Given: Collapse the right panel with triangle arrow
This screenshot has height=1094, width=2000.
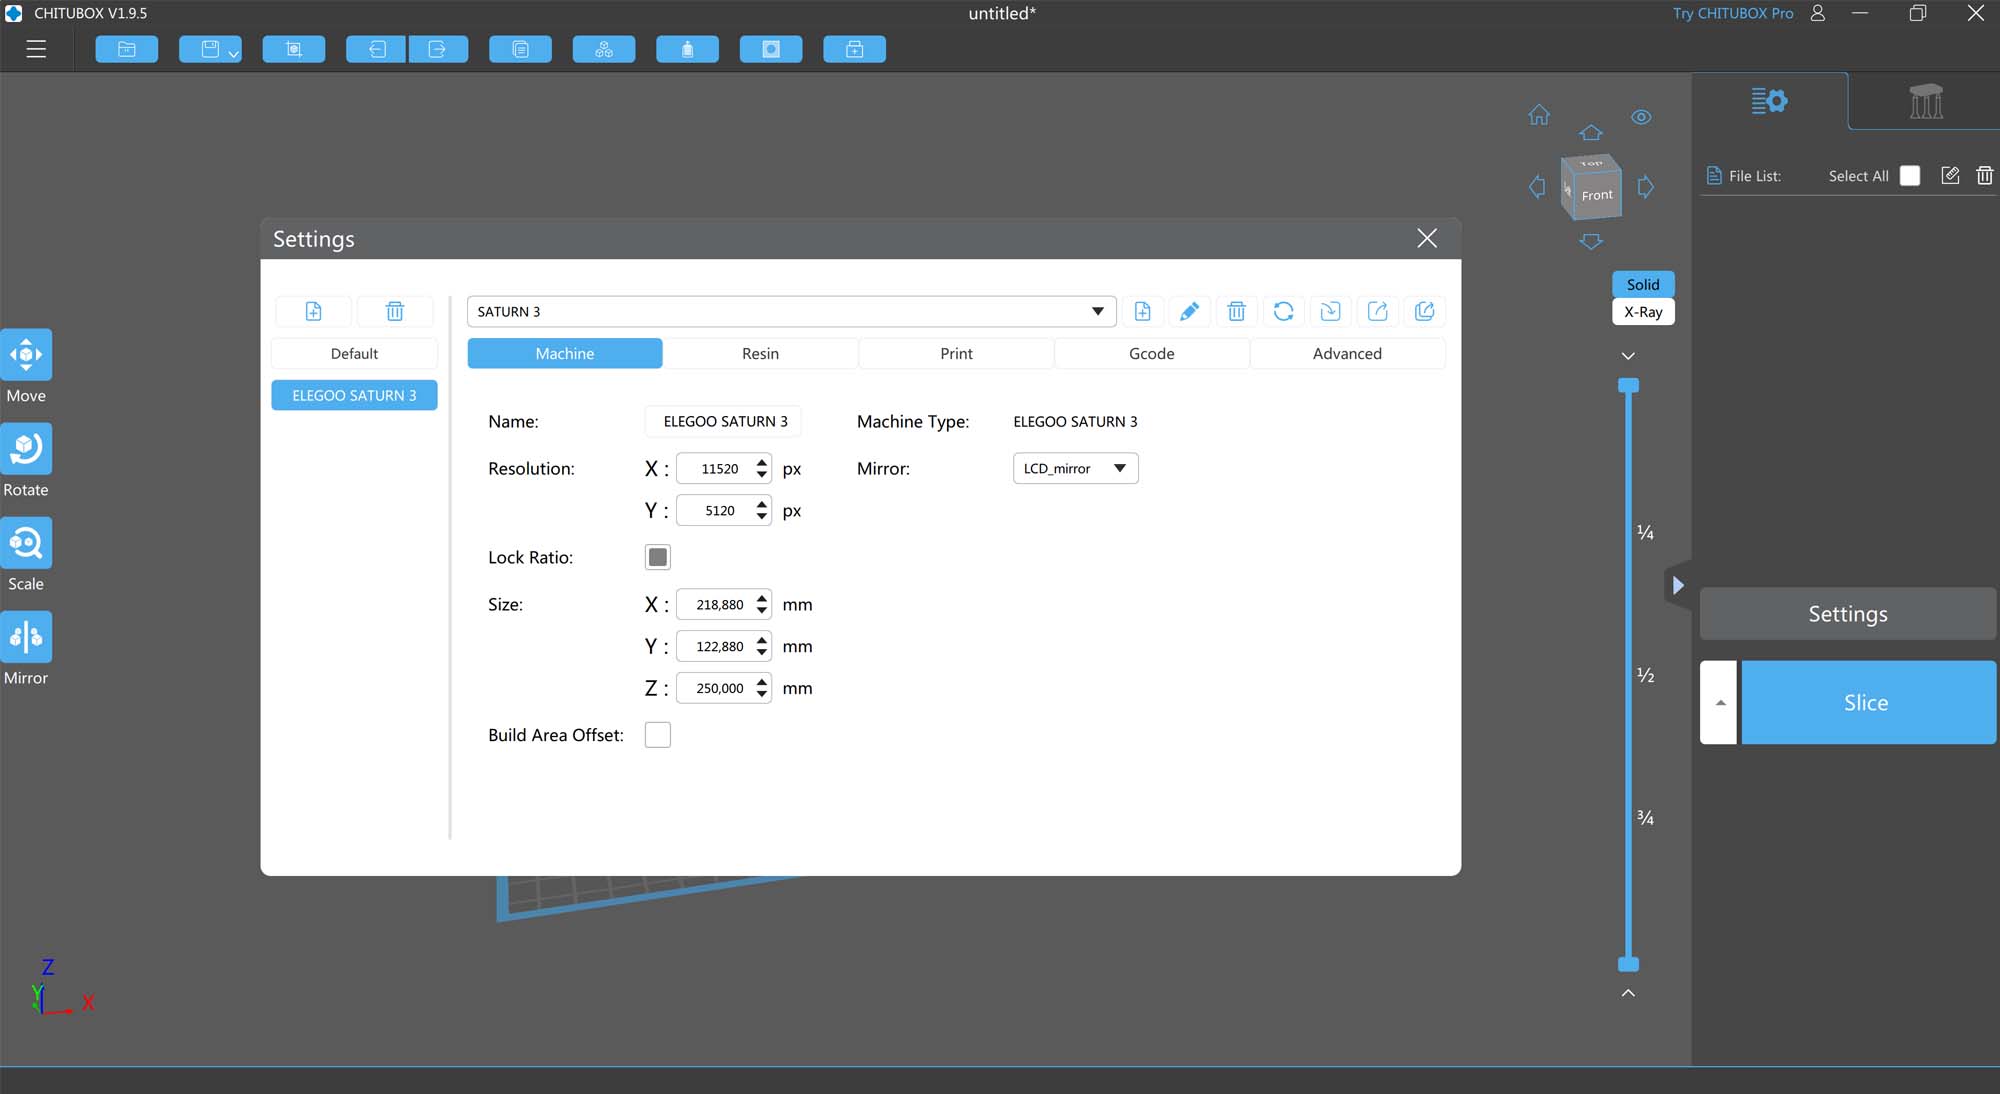Looking at the screenshot, I should [x=1678, y=585].
